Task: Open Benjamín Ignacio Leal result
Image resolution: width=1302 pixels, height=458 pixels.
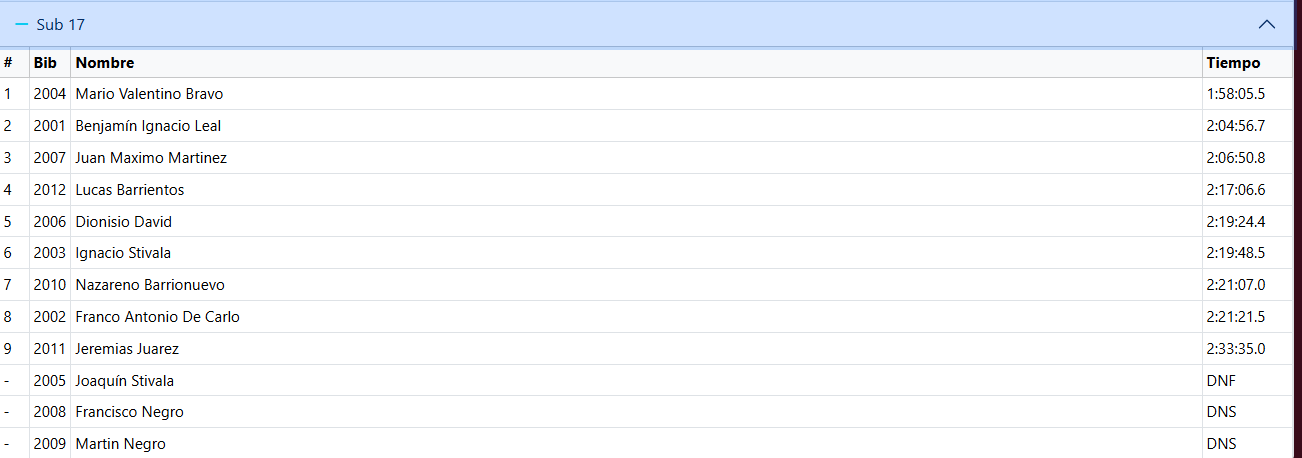Action: [x=646, y=126]
